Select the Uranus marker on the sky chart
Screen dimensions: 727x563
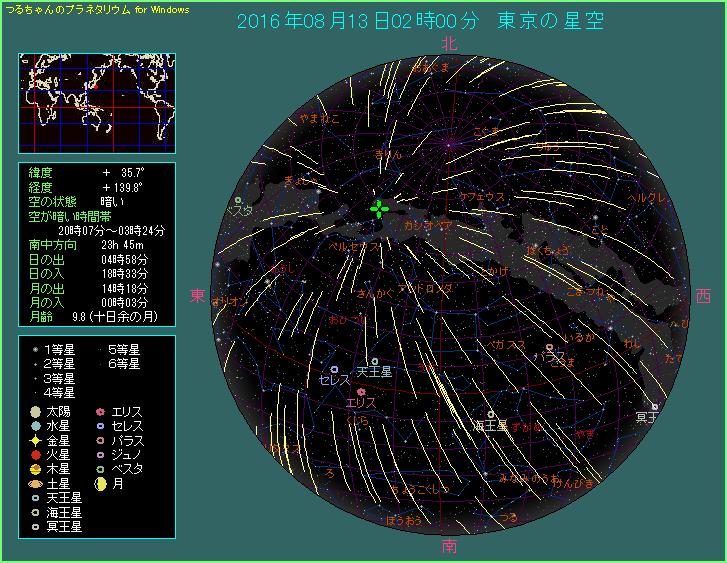374,362
